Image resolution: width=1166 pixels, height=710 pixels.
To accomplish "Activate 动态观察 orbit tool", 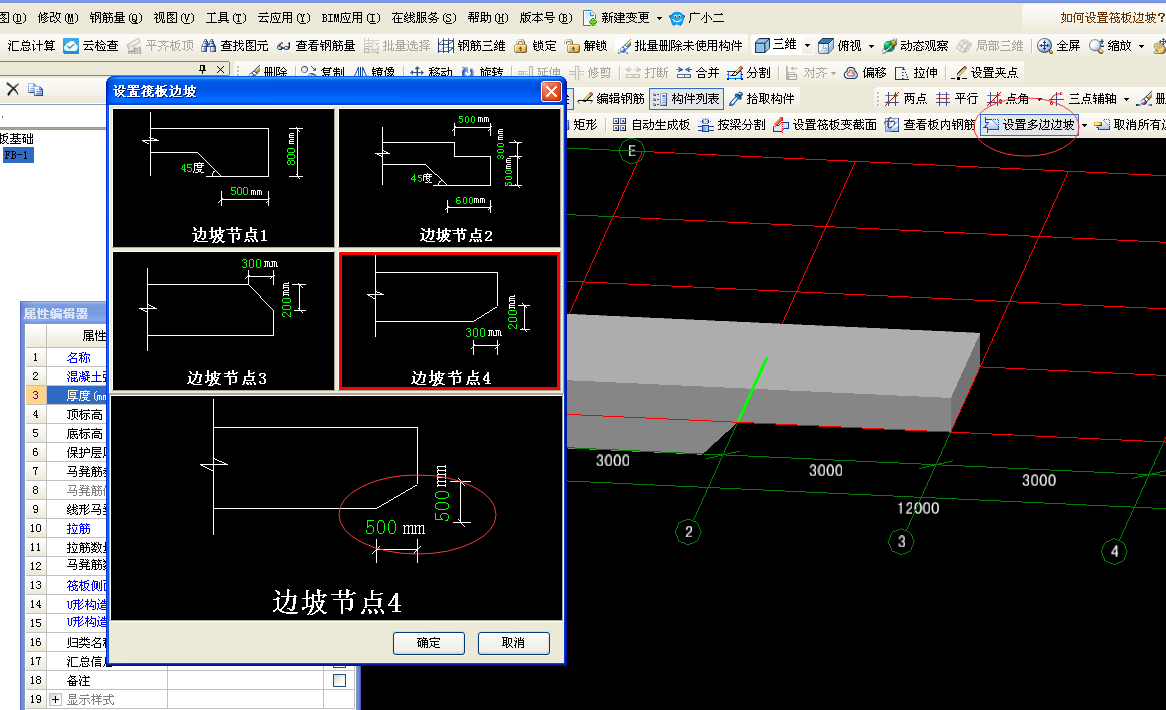I will [915, 46].
